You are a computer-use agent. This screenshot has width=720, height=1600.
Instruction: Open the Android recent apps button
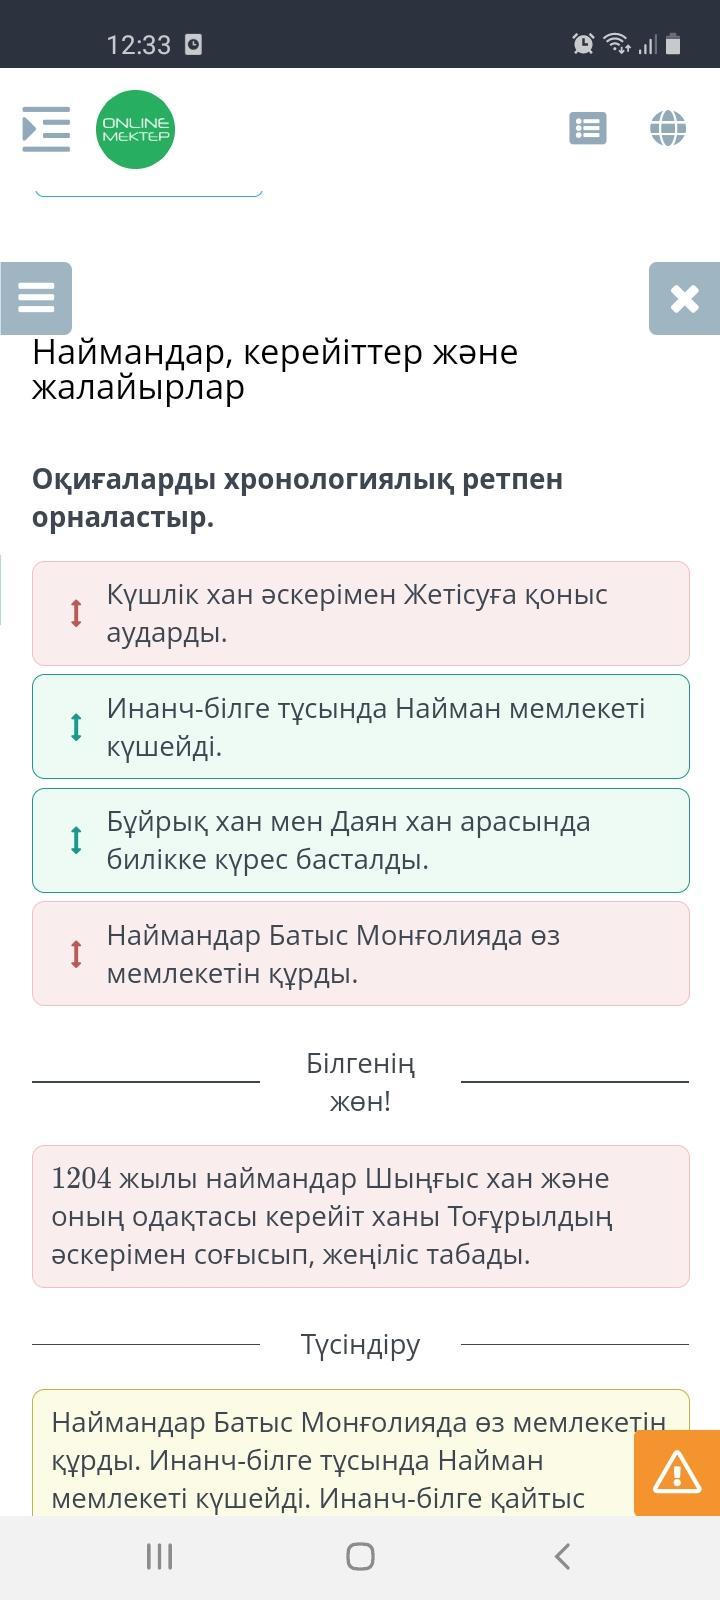tap(159, 1556)
